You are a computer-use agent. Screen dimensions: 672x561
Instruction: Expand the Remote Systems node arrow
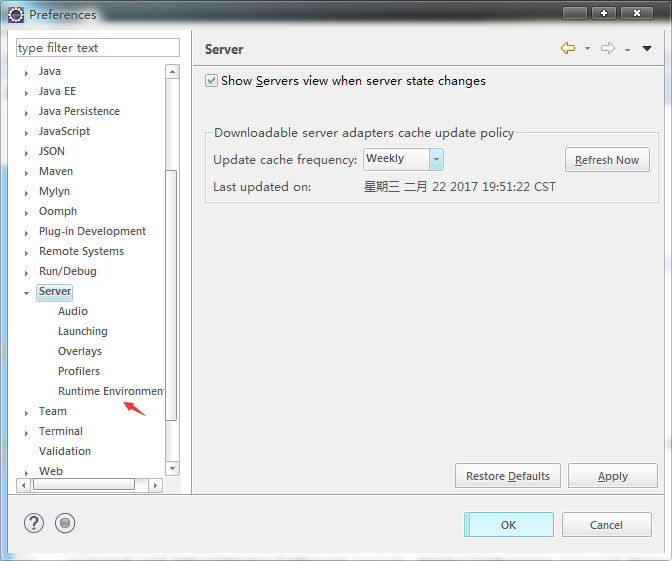click(x=27, y=253)
